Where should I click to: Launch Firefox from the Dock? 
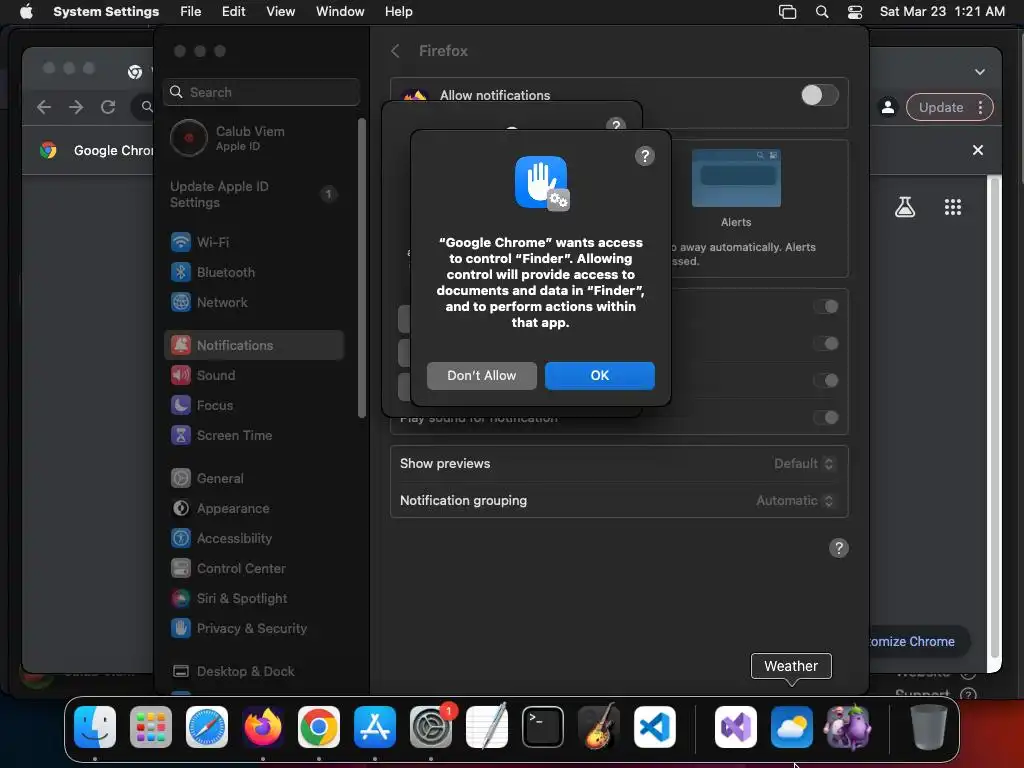click(x=263, y=727)
